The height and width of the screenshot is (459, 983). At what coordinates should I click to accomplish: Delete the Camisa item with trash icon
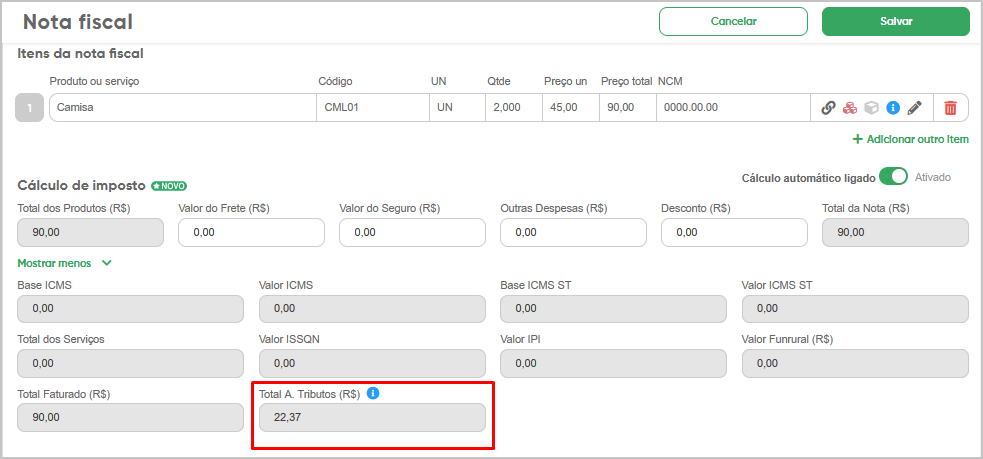pyautogui.click(x=950, y=108)
